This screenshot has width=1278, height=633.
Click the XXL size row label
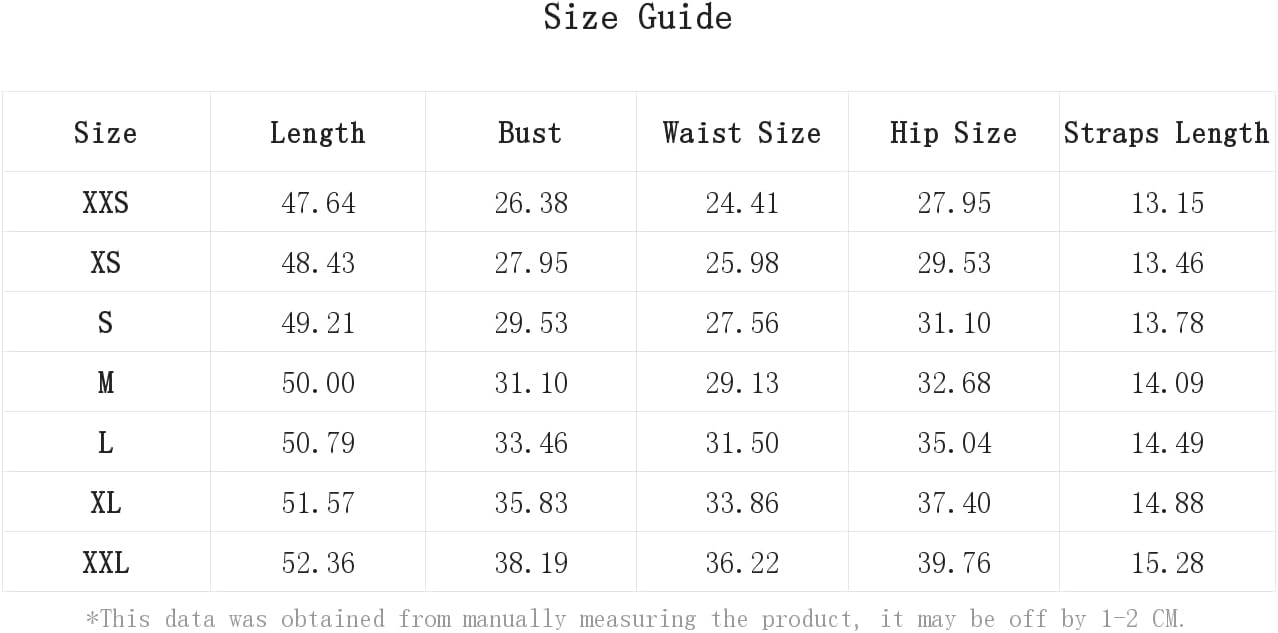pos(106,563)
